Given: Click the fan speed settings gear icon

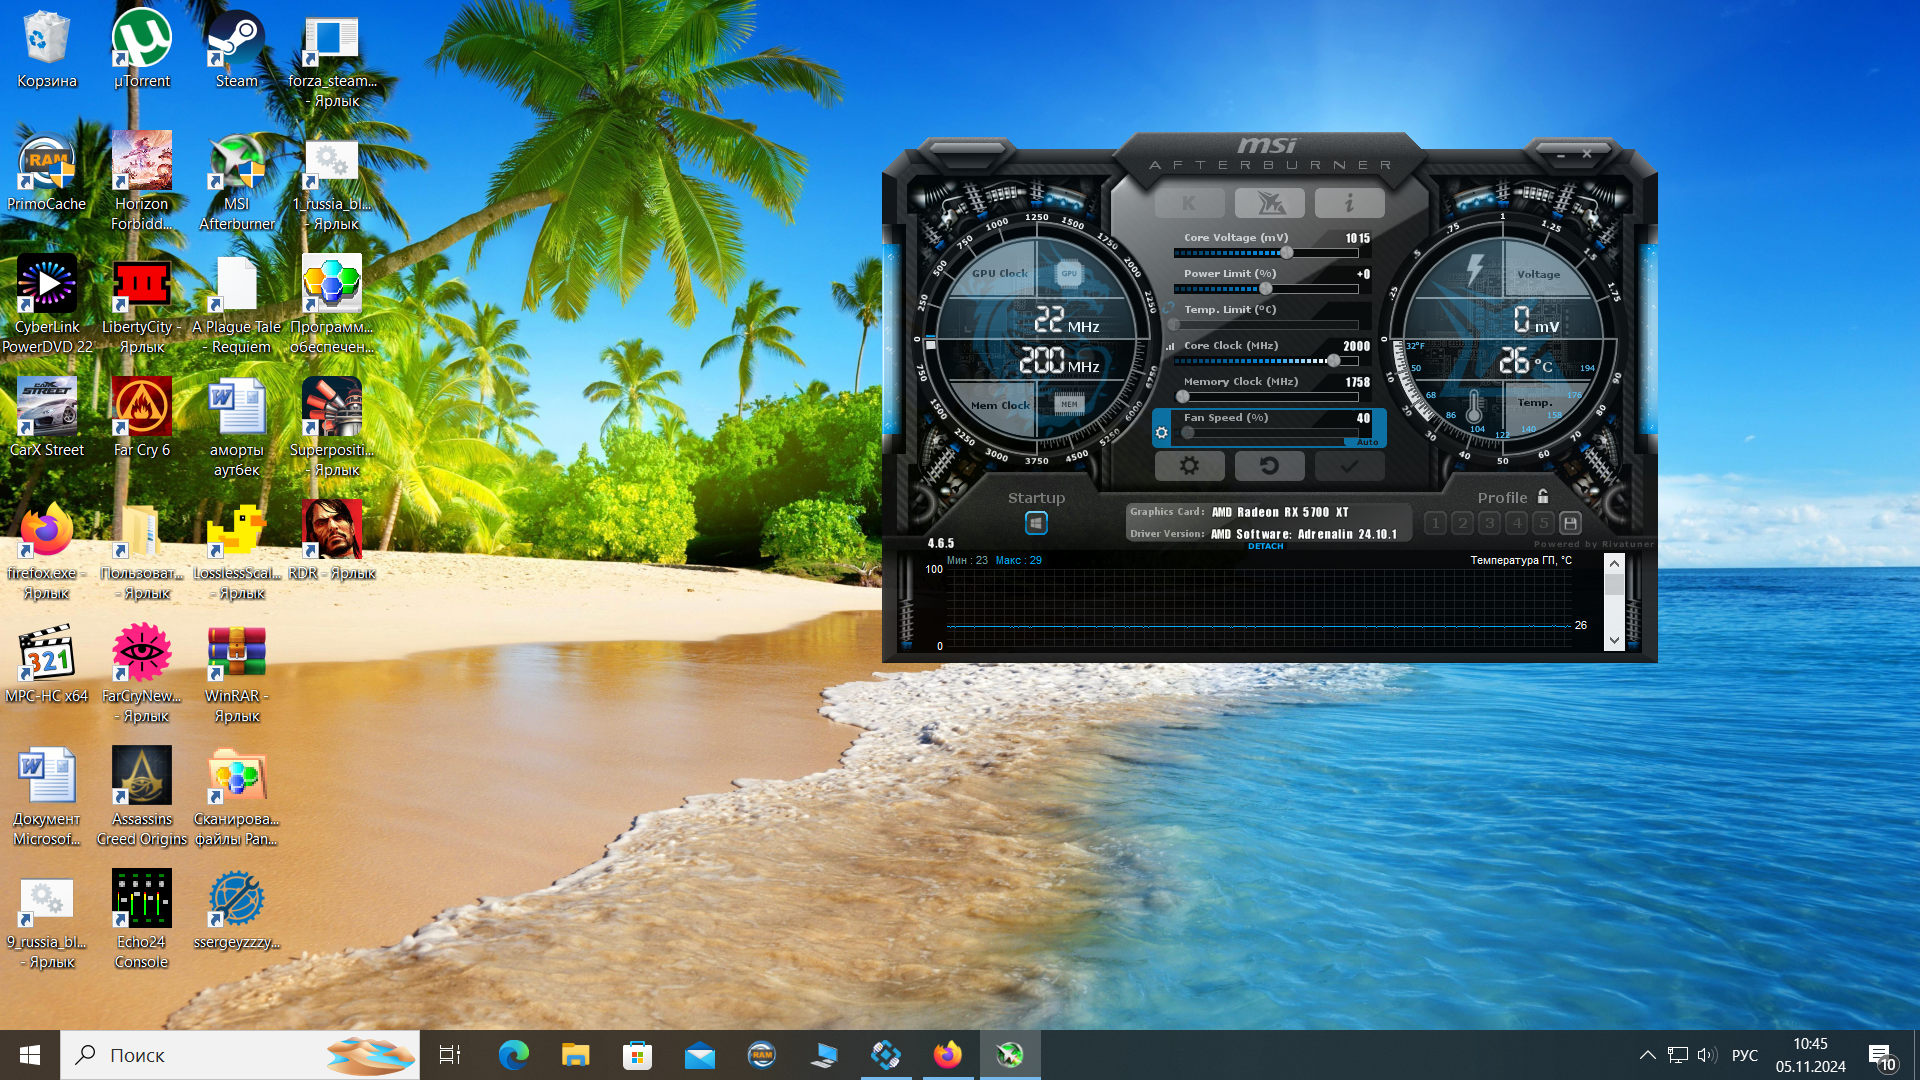Looking at the screenshot, I should click(1161, 433).
